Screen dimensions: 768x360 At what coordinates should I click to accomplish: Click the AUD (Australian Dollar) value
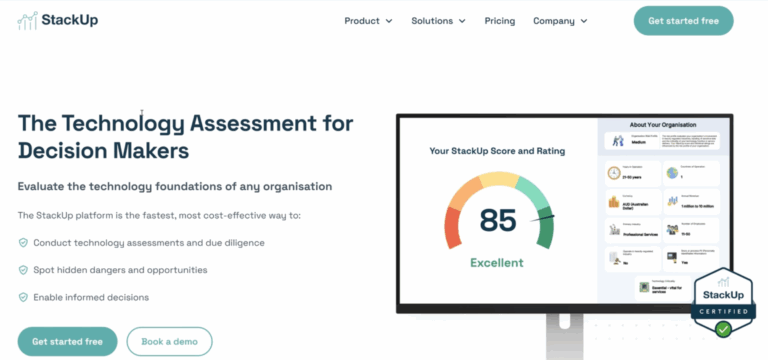click(636, 206)
